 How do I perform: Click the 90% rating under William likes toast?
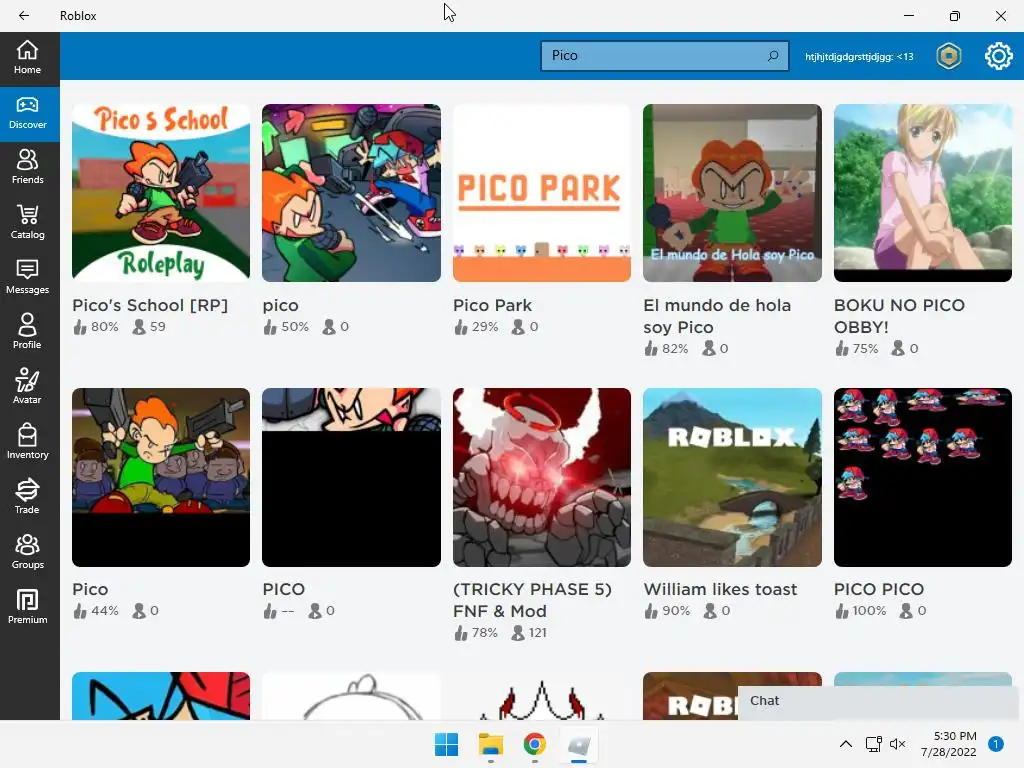(676, 611)
